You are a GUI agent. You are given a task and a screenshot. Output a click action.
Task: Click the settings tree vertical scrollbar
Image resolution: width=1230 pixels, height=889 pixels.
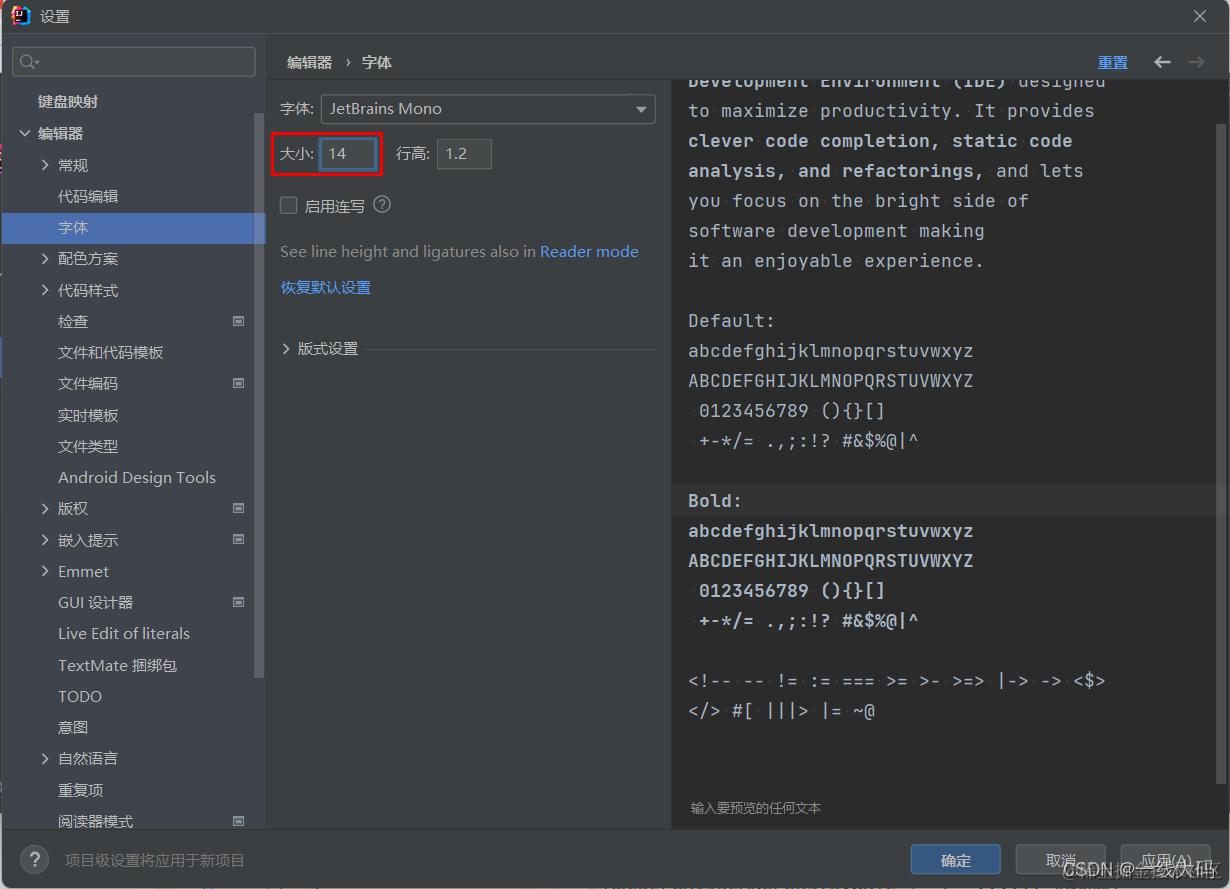tap(260, 395)
